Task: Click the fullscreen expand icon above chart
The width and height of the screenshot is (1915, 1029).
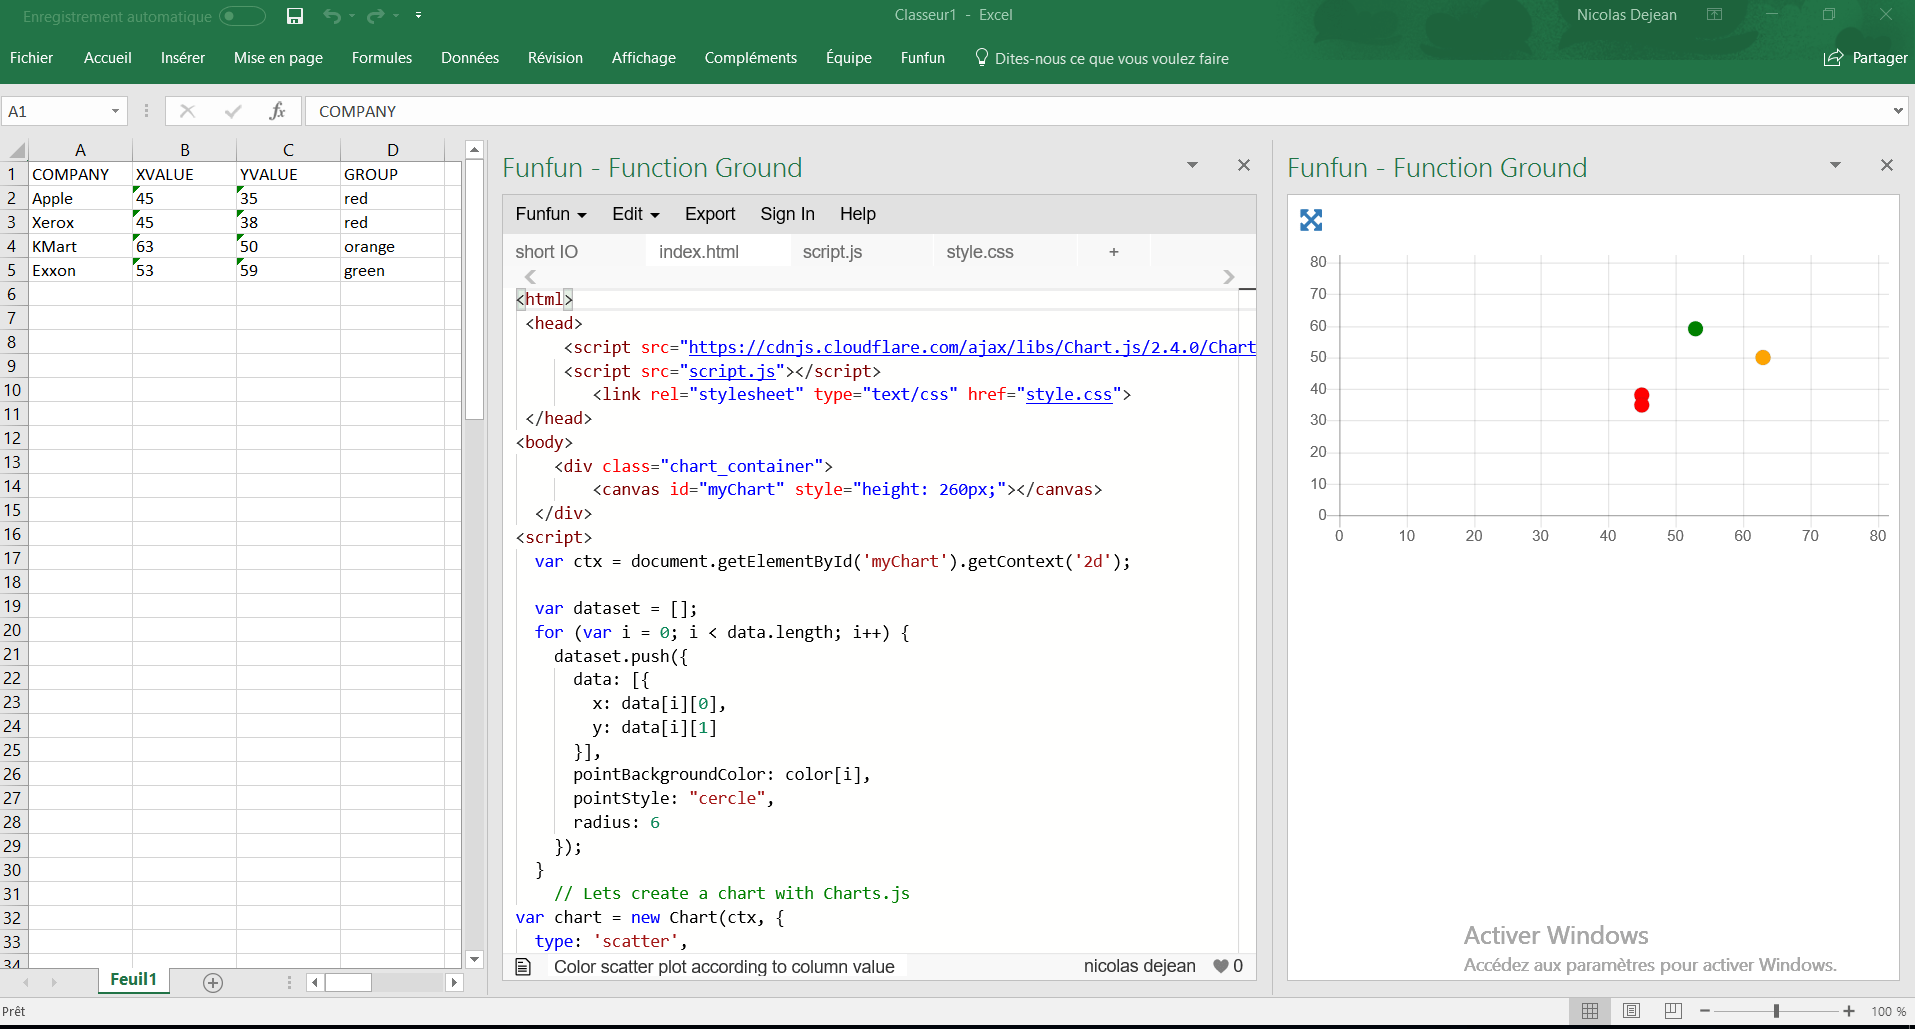Action: tap(1311, 220)
